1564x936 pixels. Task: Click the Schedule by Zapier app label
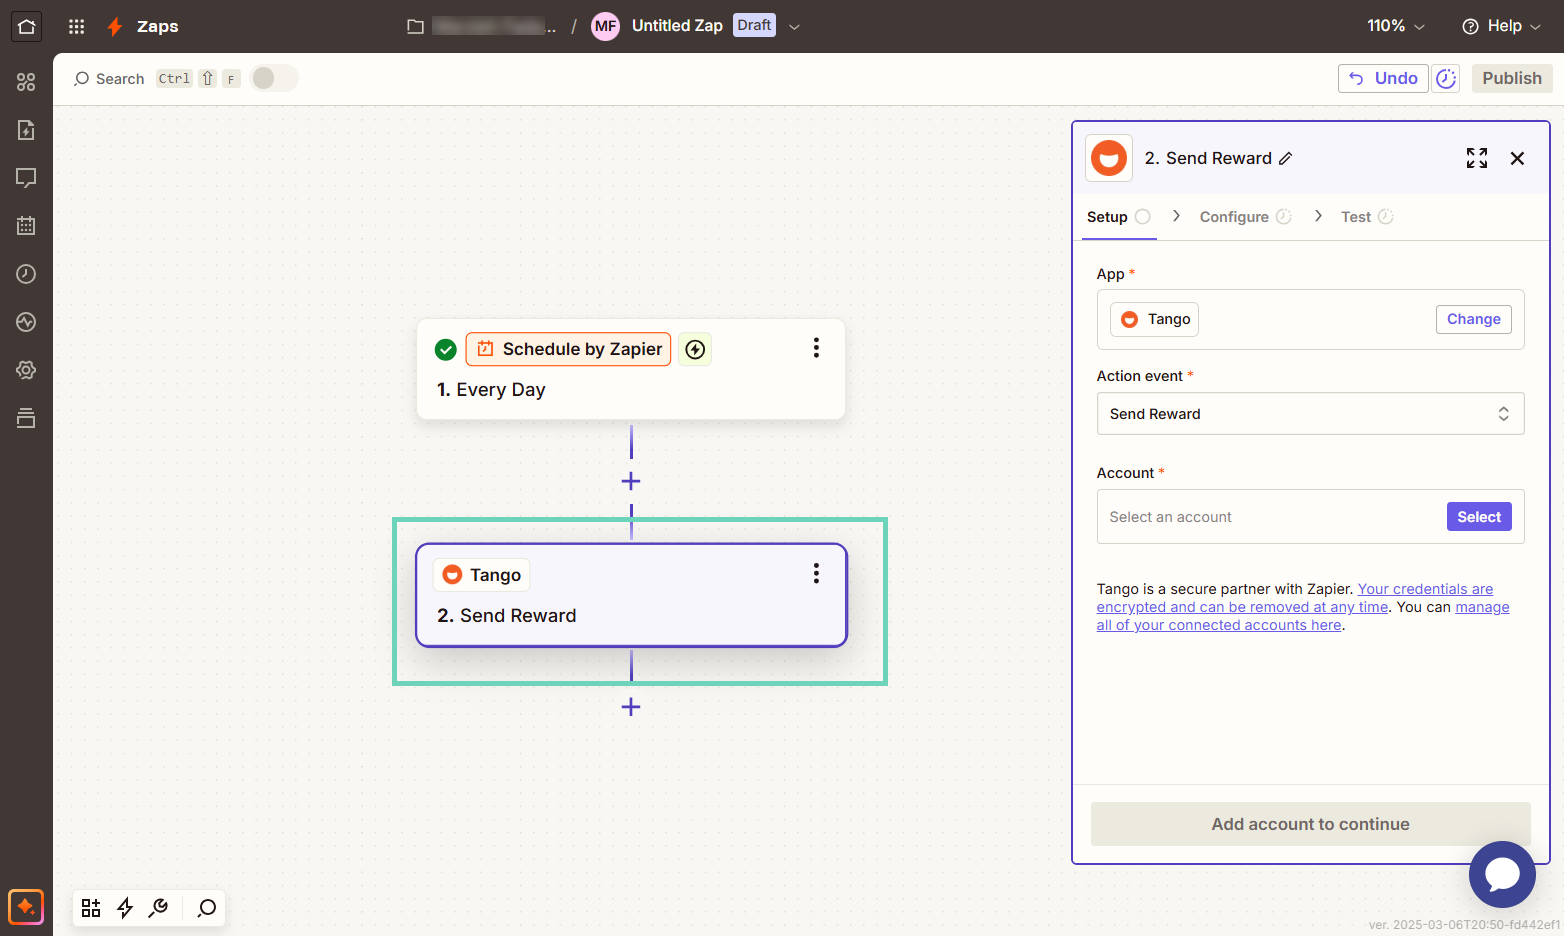[568, 349]
